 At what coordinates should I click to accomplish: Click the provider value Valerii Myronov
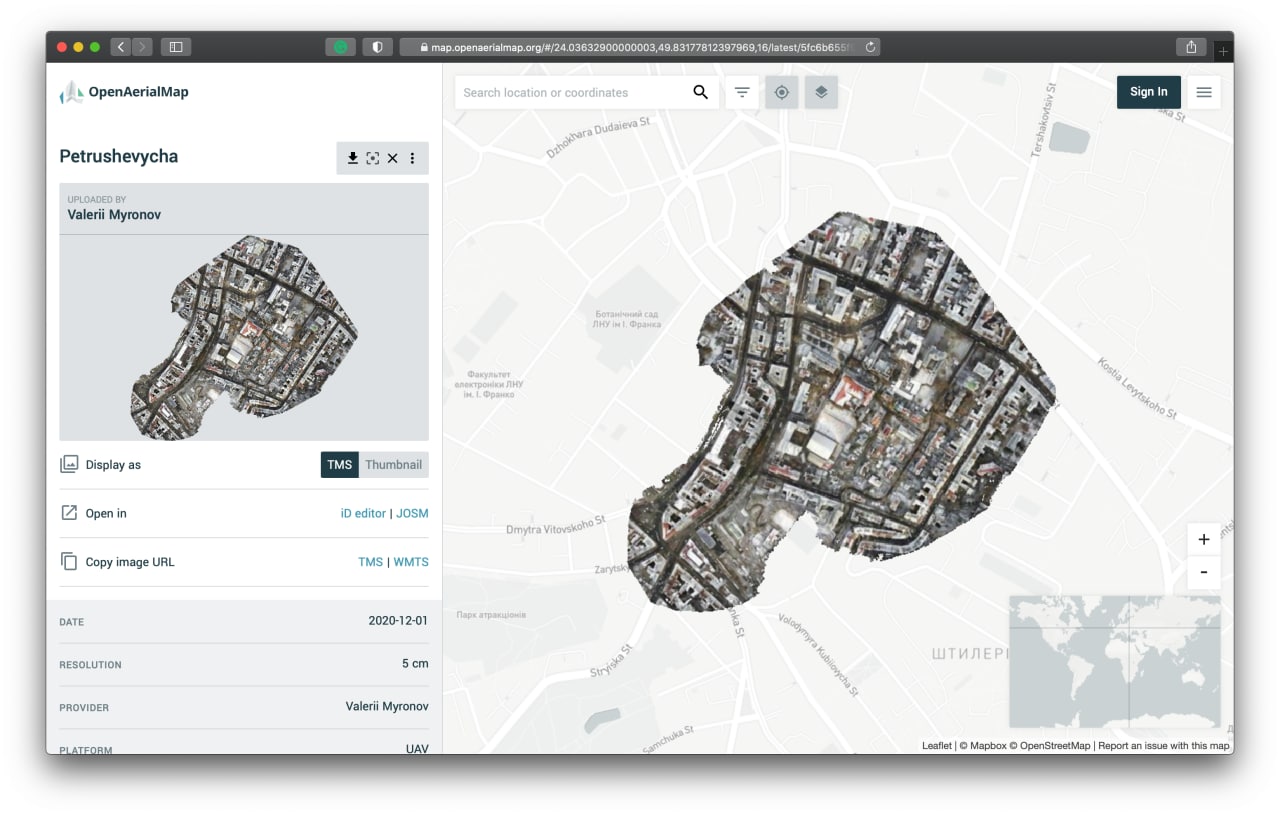coord(387,707)
